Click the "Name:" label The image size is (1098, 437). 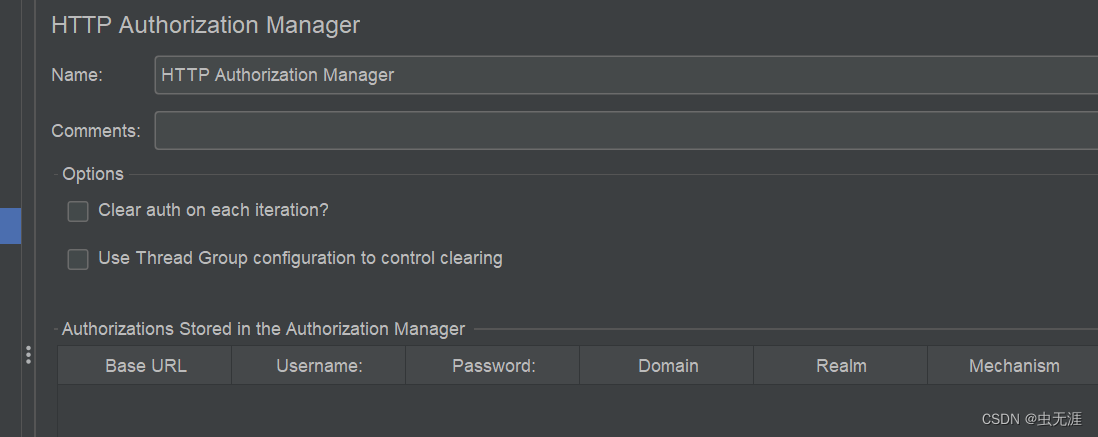(x=77, y=75)
